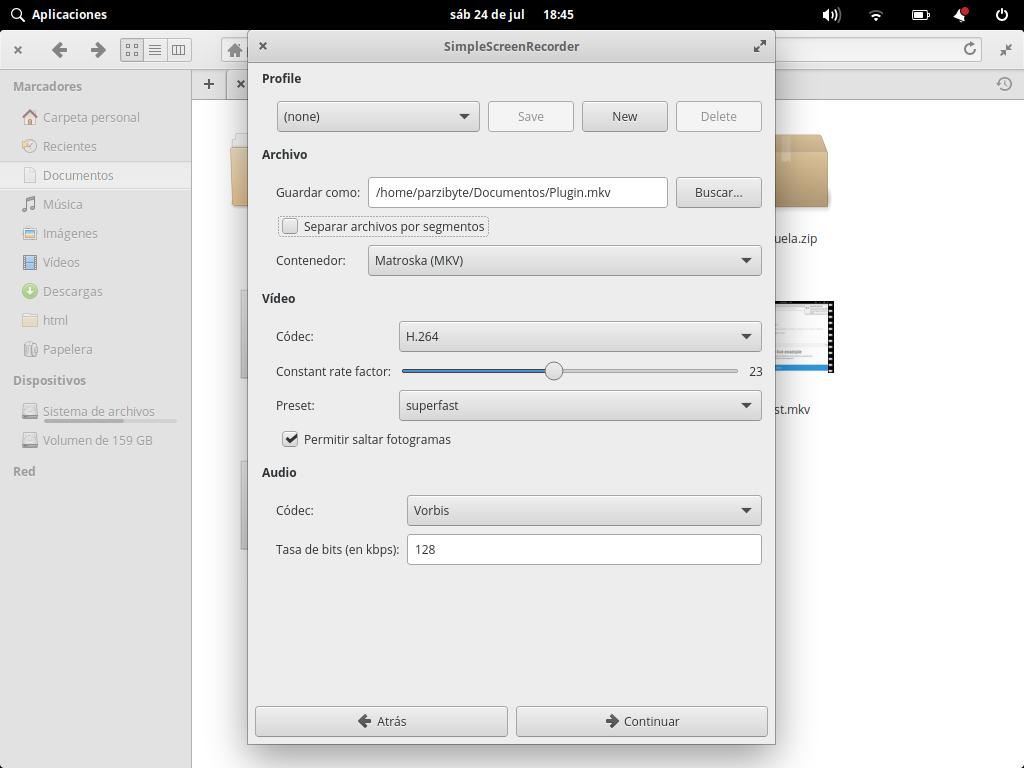Reload the file manager folder
This screenshot has height=768, width=1024.
[970, 49]
